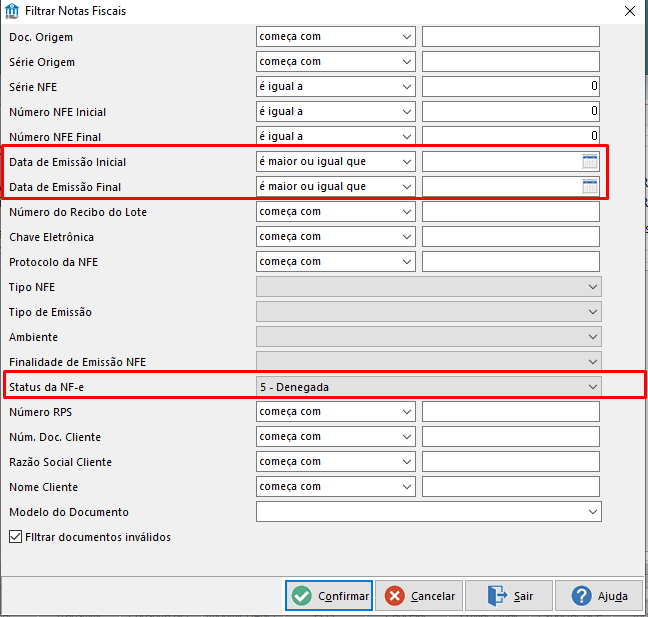Open Número NFE Final operator dropdown

point(336,136)
